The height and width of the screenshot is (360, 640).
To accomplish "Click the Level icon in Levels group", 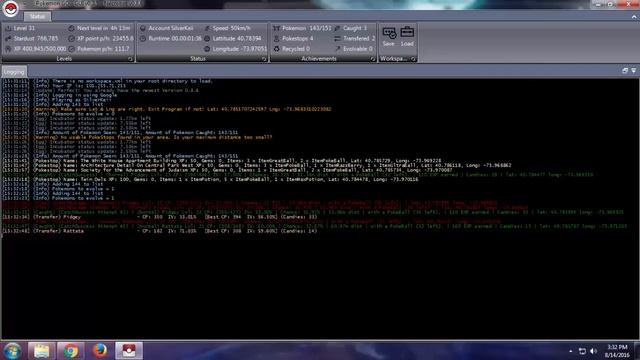I will click(x=8, y=28).
